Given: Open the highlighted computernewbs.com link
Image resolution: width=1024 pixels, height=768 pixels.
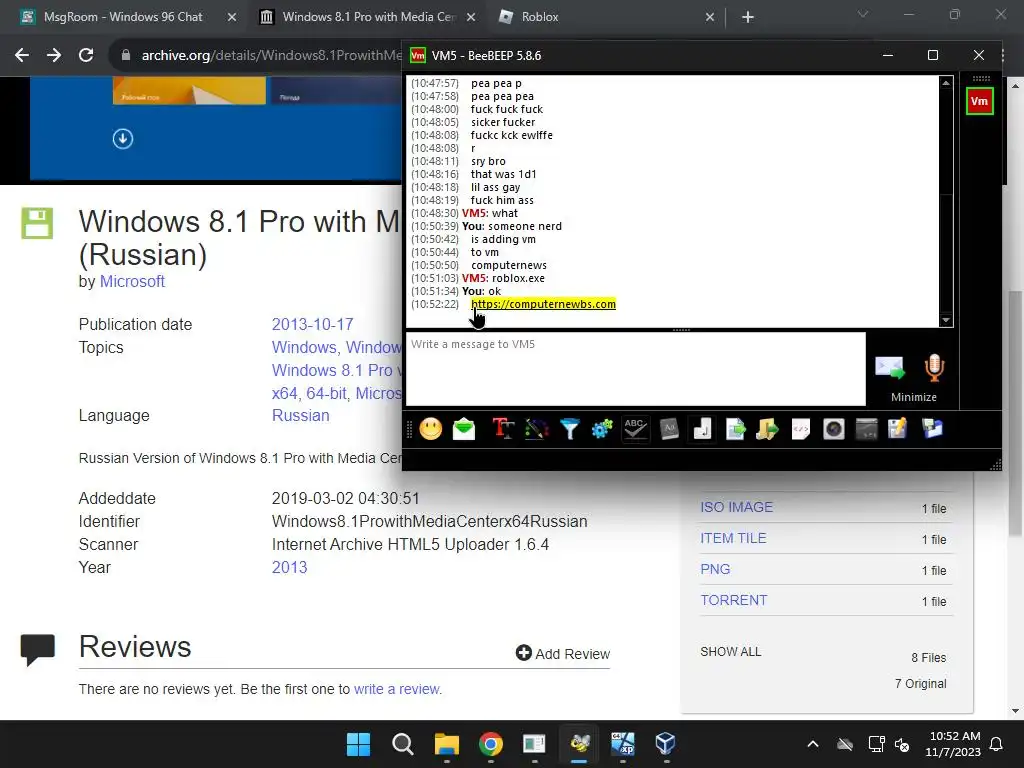Looking at the screenshot, I should [x=543, y=304].
